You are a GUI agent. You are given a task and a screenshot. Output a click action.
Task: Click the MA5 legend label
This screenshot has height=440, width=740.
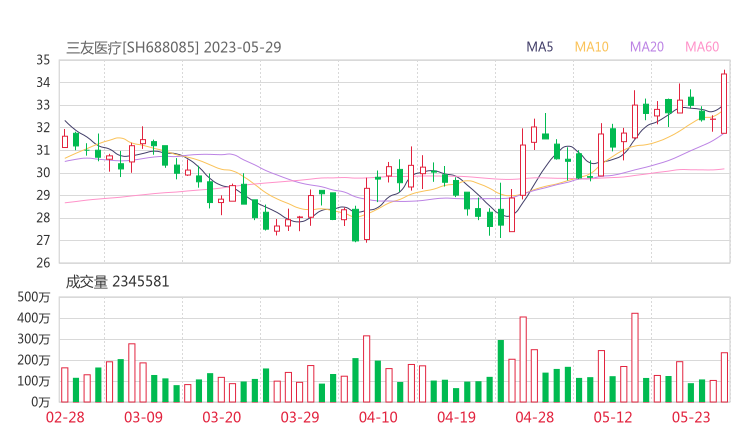click(539, 47)
